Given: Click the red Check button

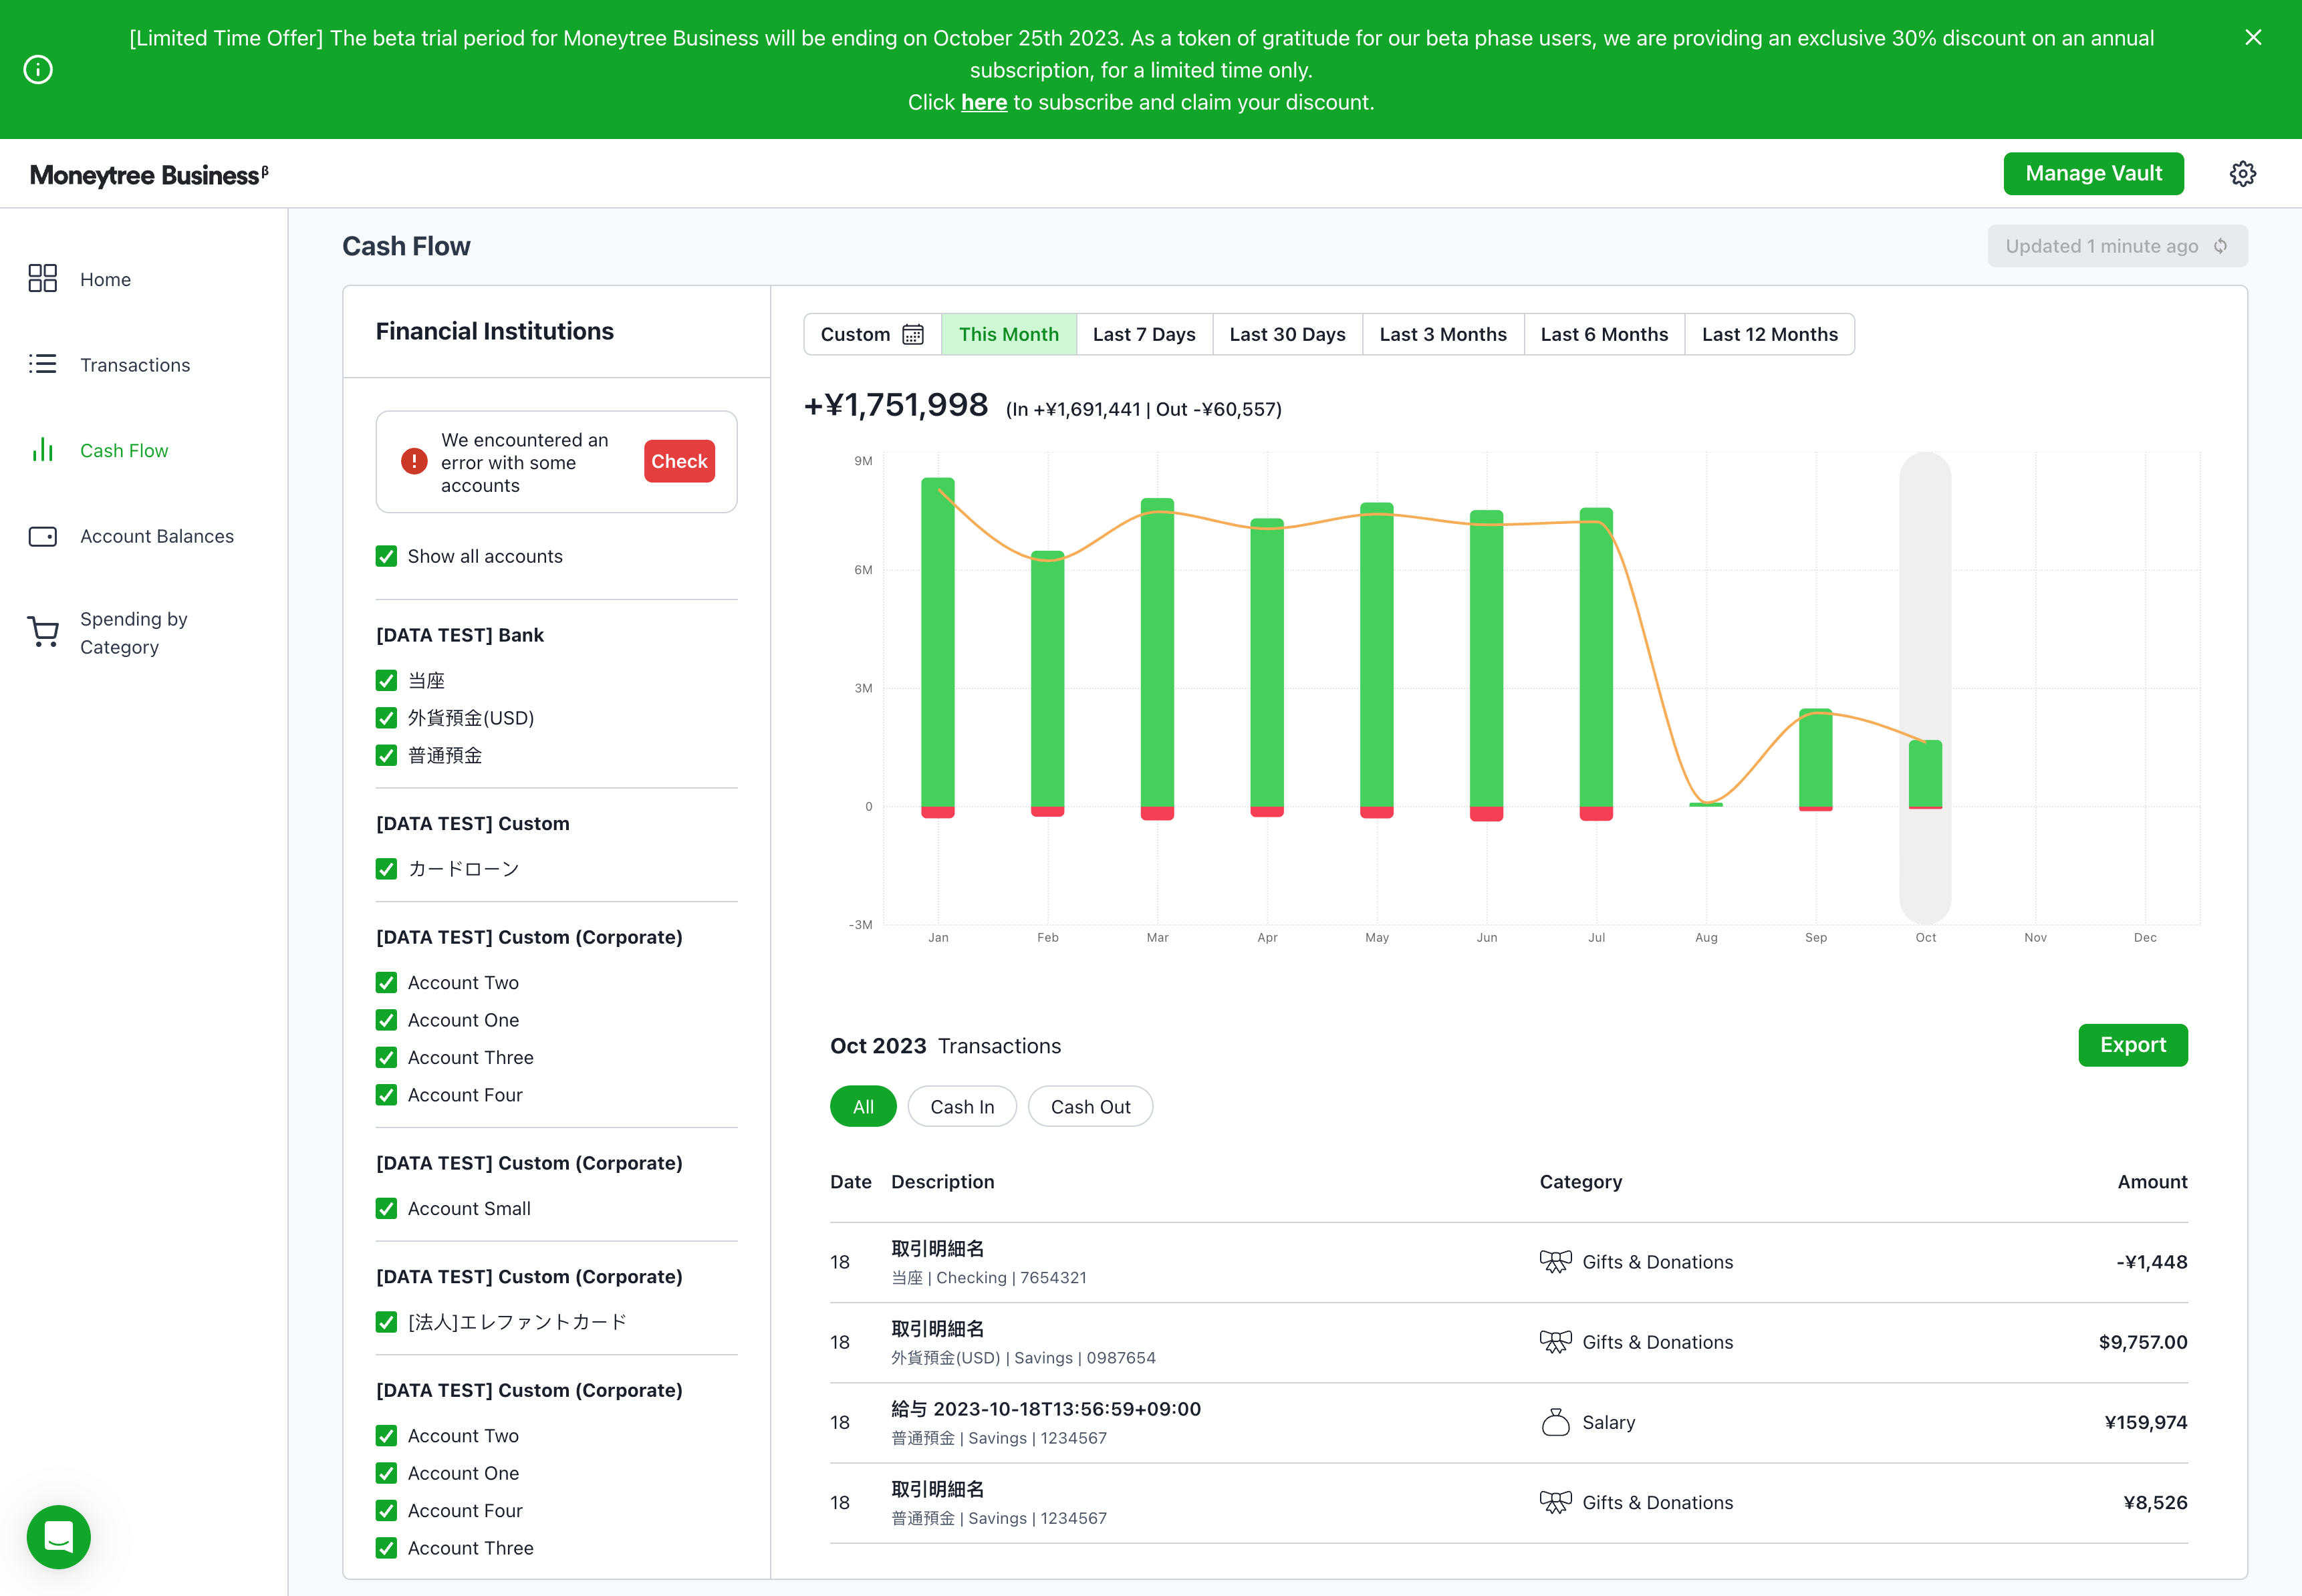Looking at the screenshot, I should 679,461.
